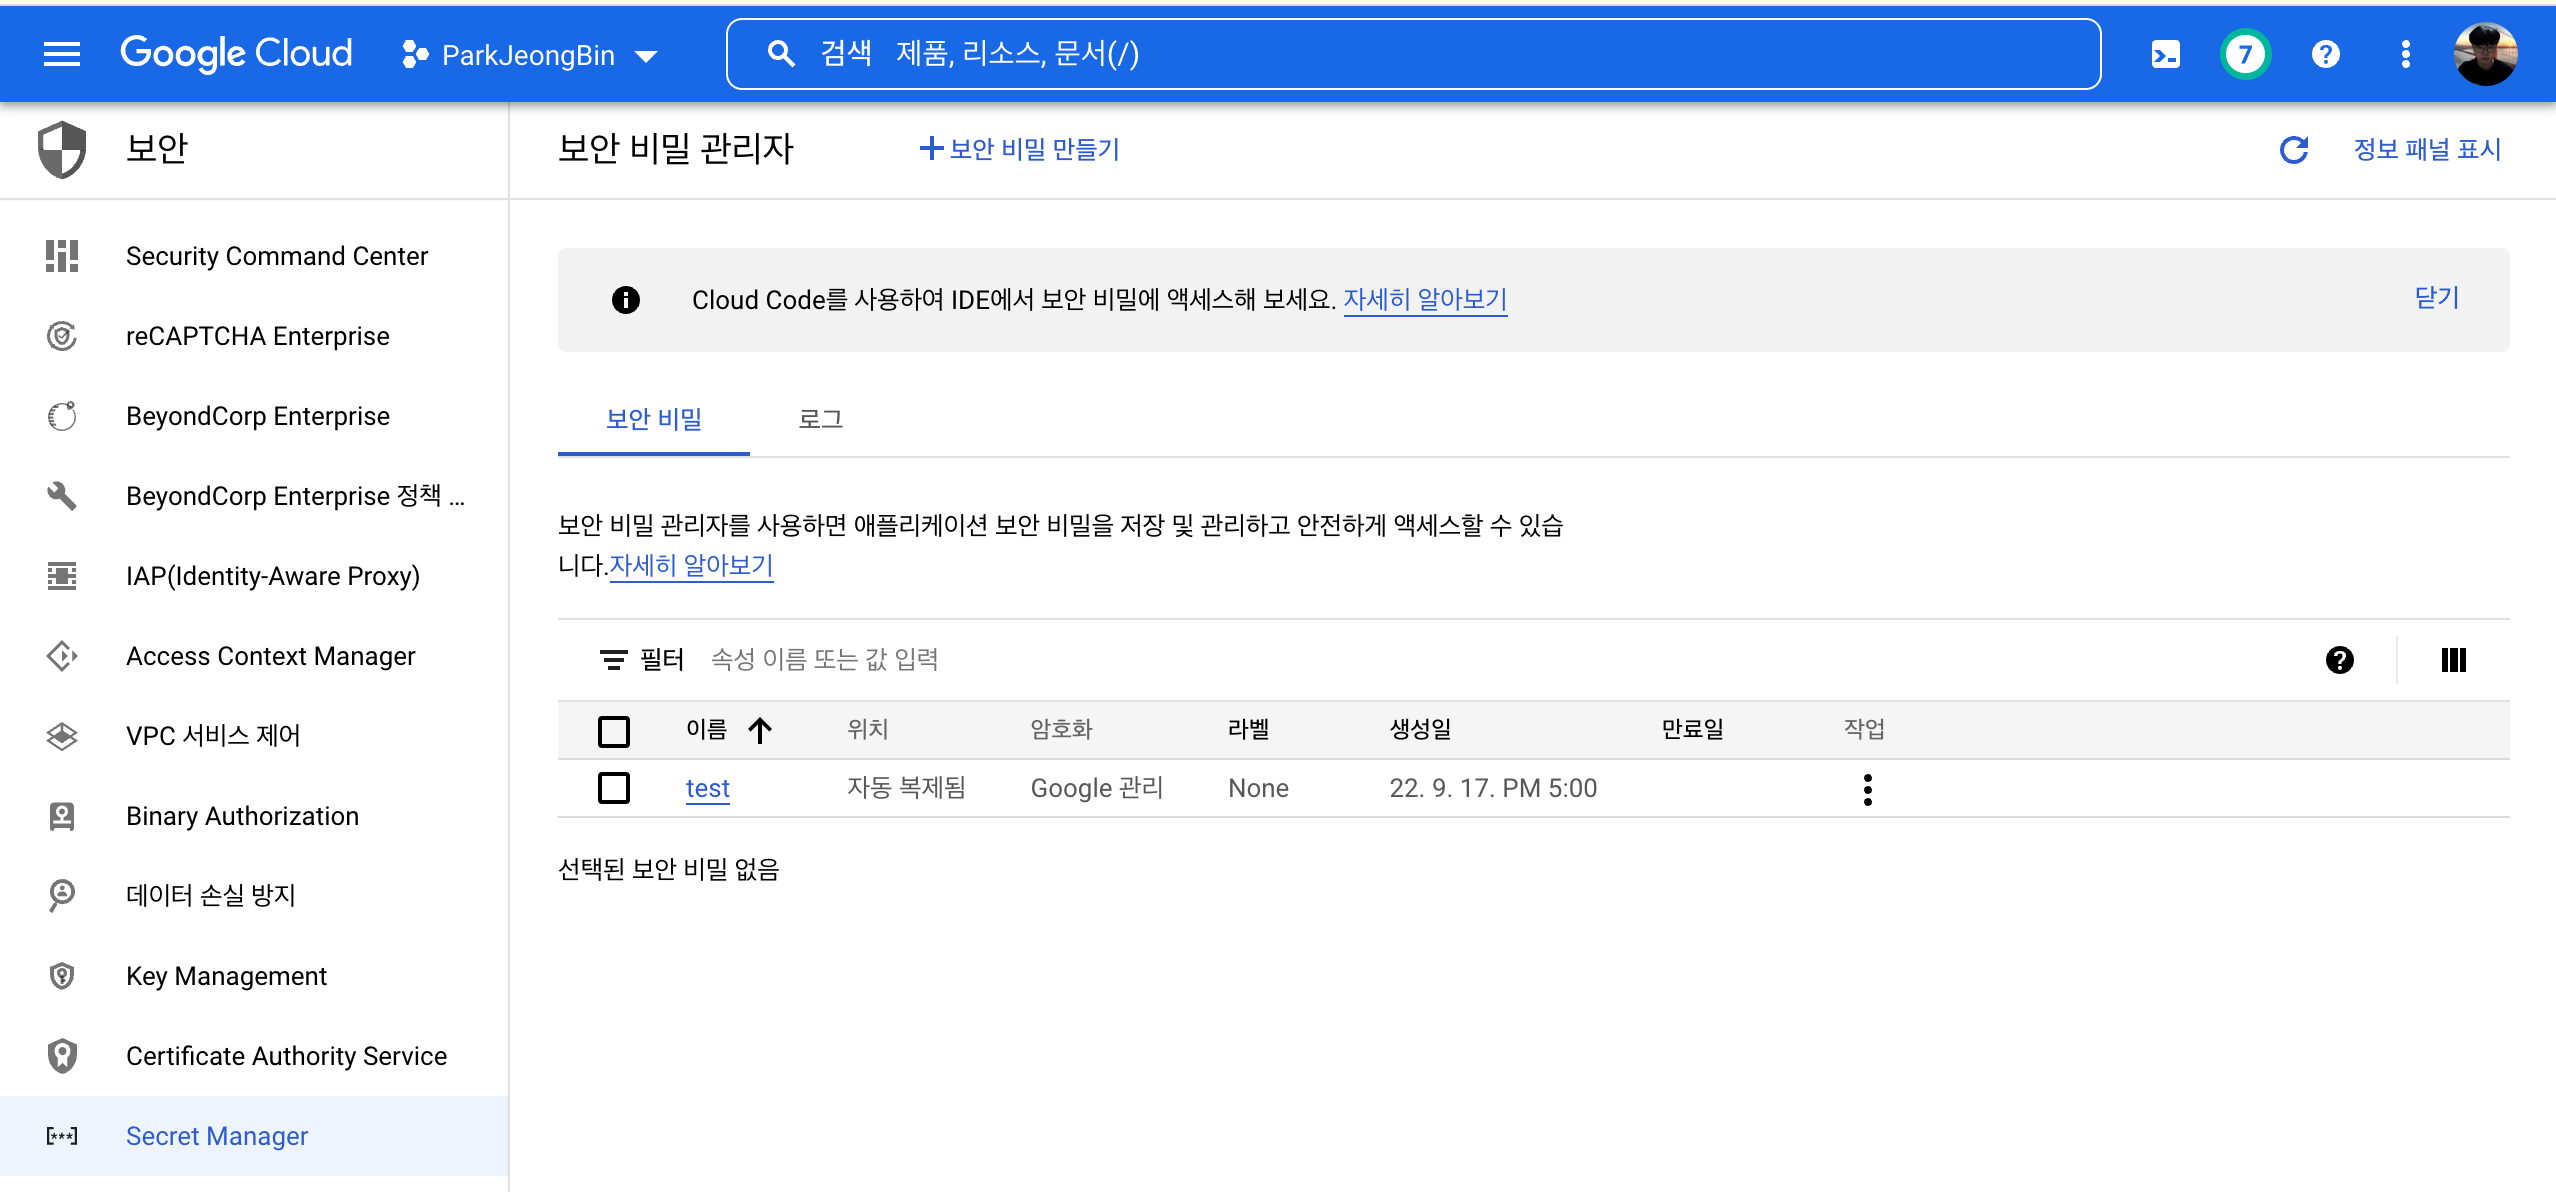Click the filter help question icon

click(2339, 660)
